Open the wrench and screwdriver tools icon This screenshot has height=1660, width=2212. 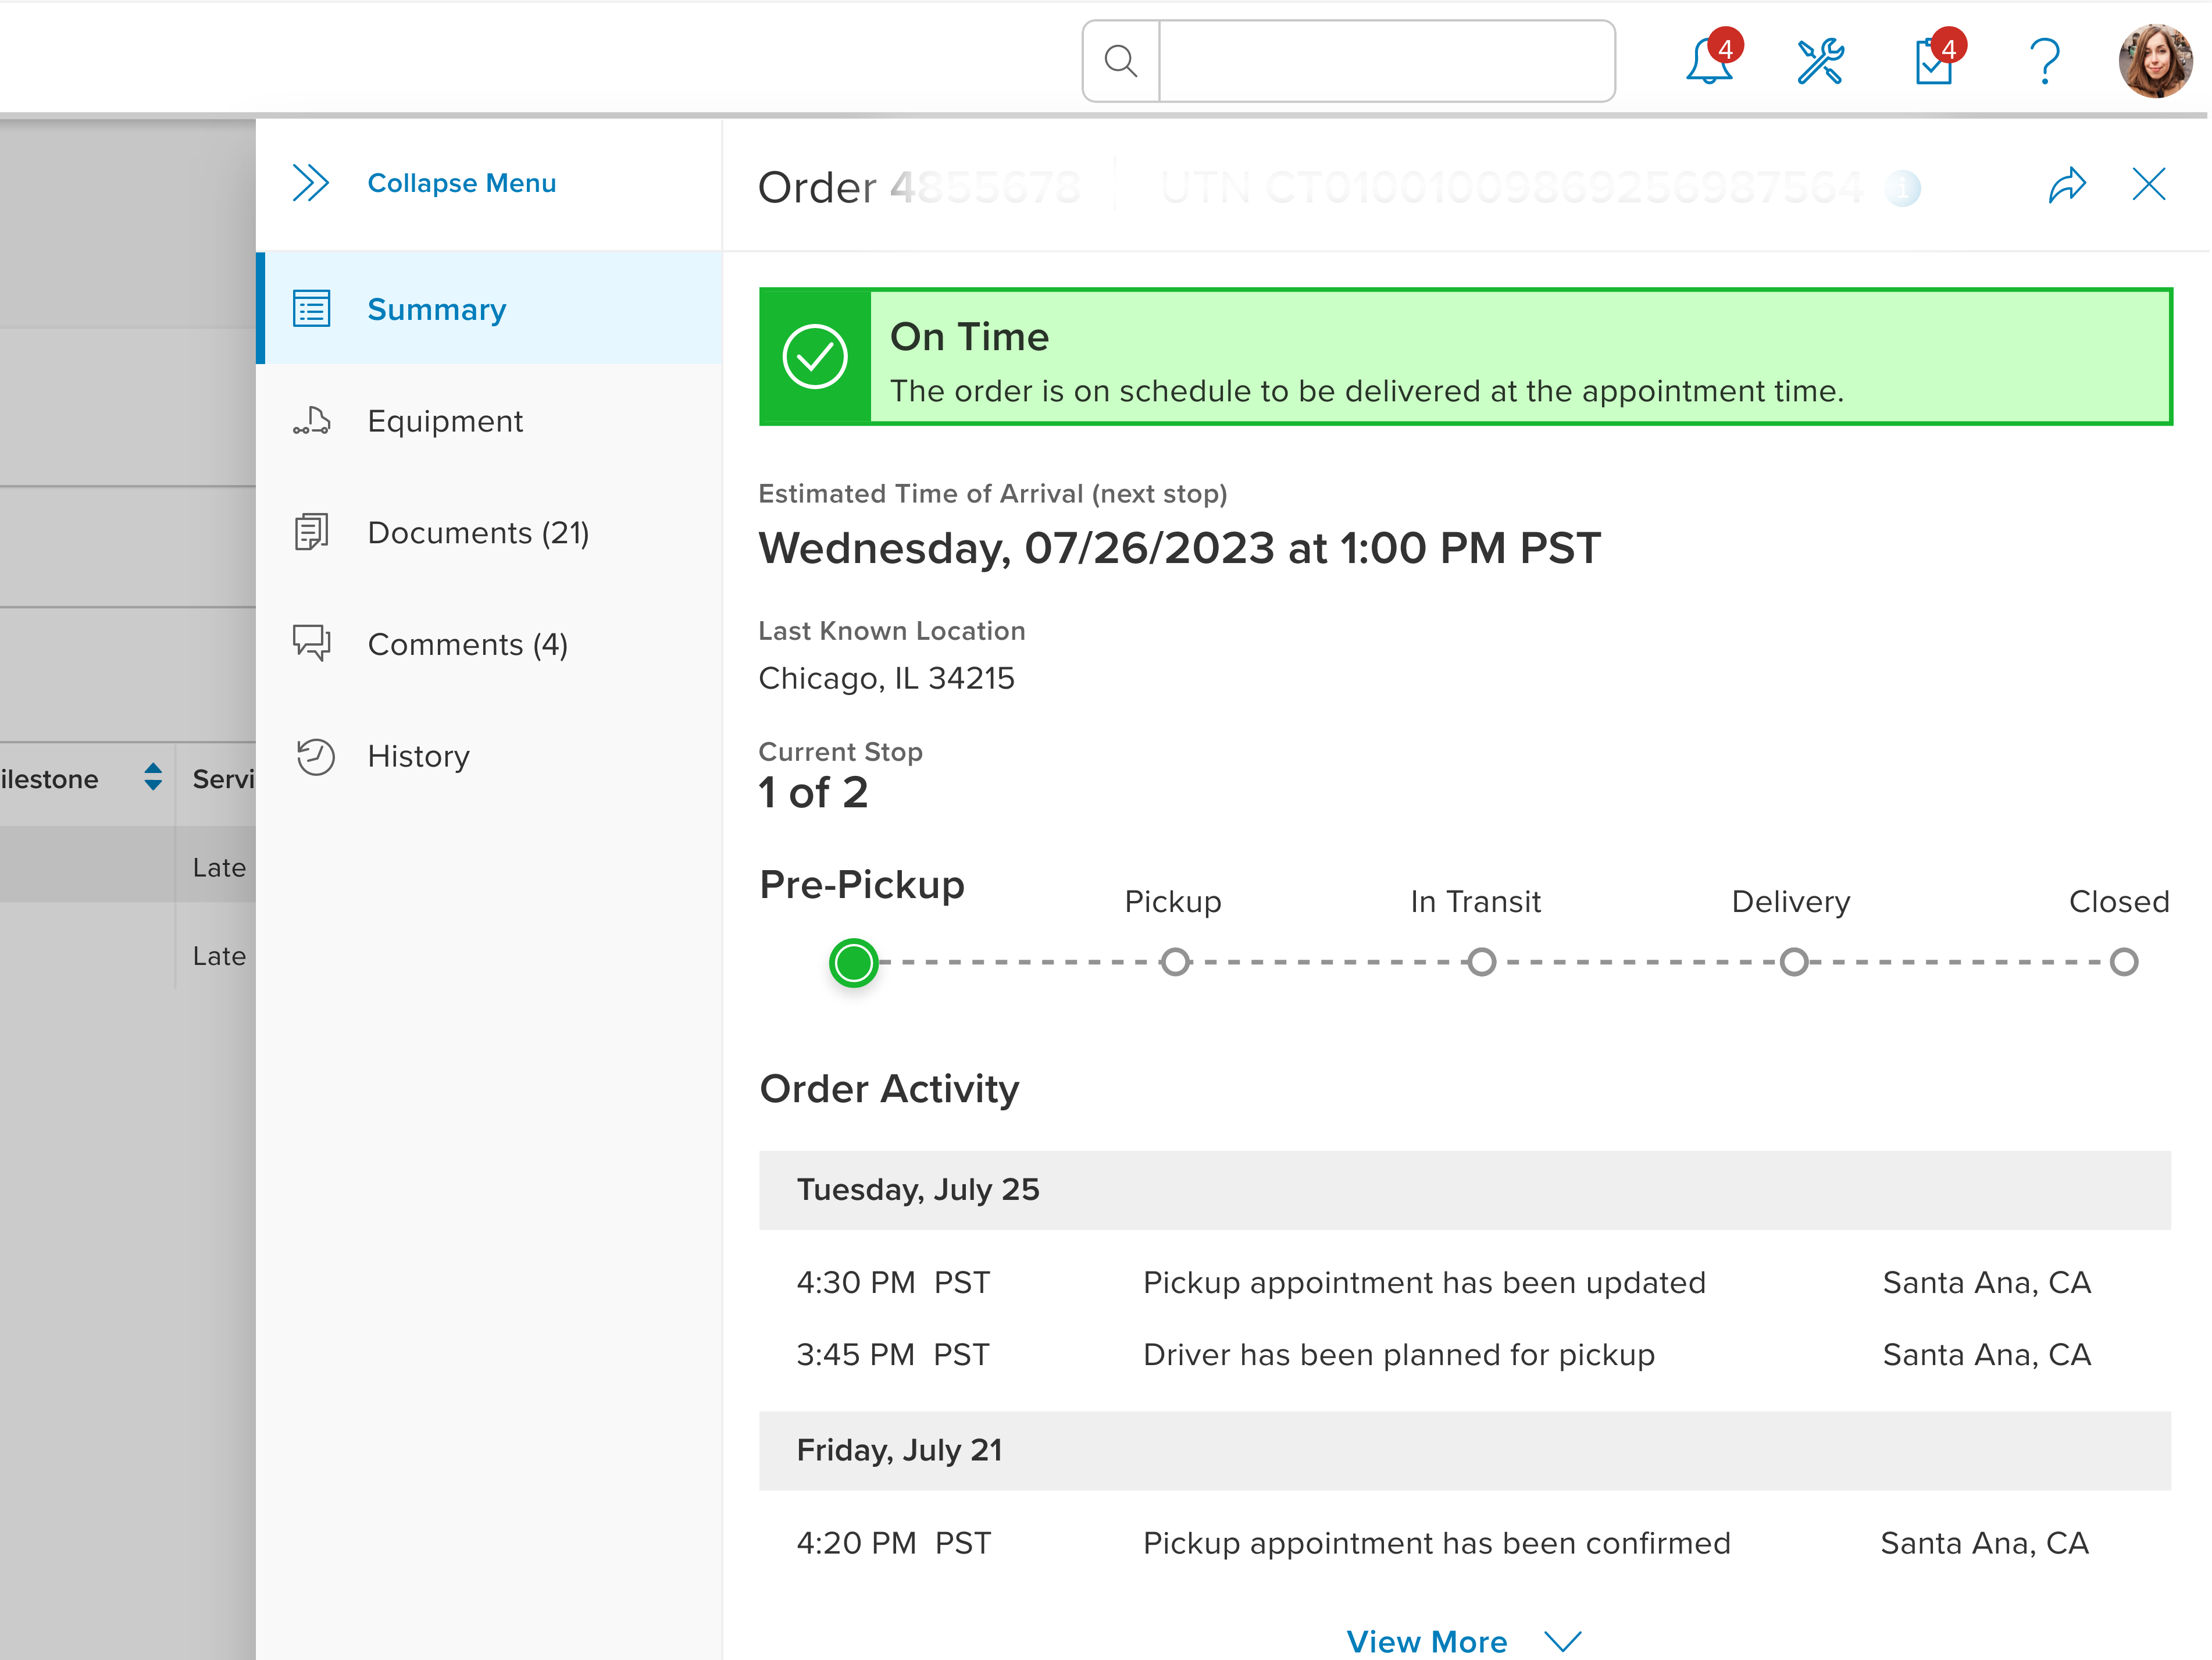pyautogui.click(x=1820, y=62)
